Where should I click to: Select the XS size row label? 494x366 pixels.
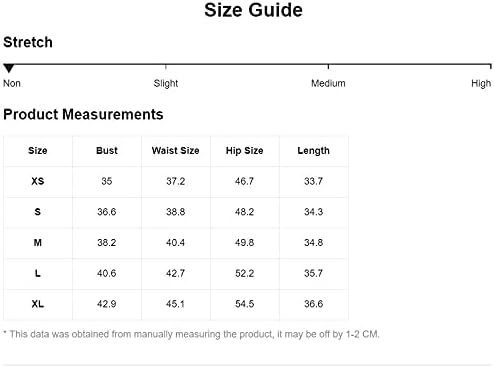[x=38, y=181]
